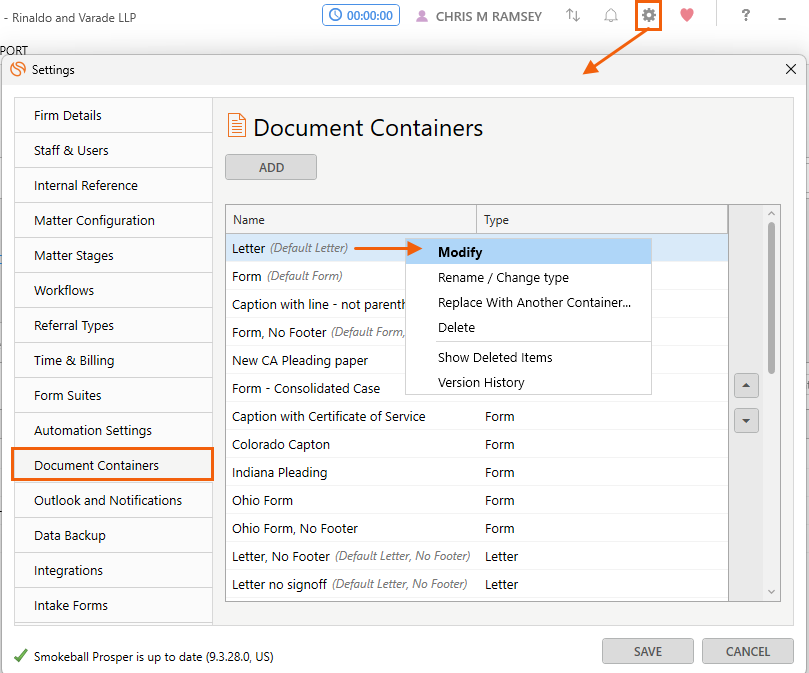Viewport: 809px width, 673px height.
Task: Open the help question mark
Action: pyautogui.click(x=746, y=15)
